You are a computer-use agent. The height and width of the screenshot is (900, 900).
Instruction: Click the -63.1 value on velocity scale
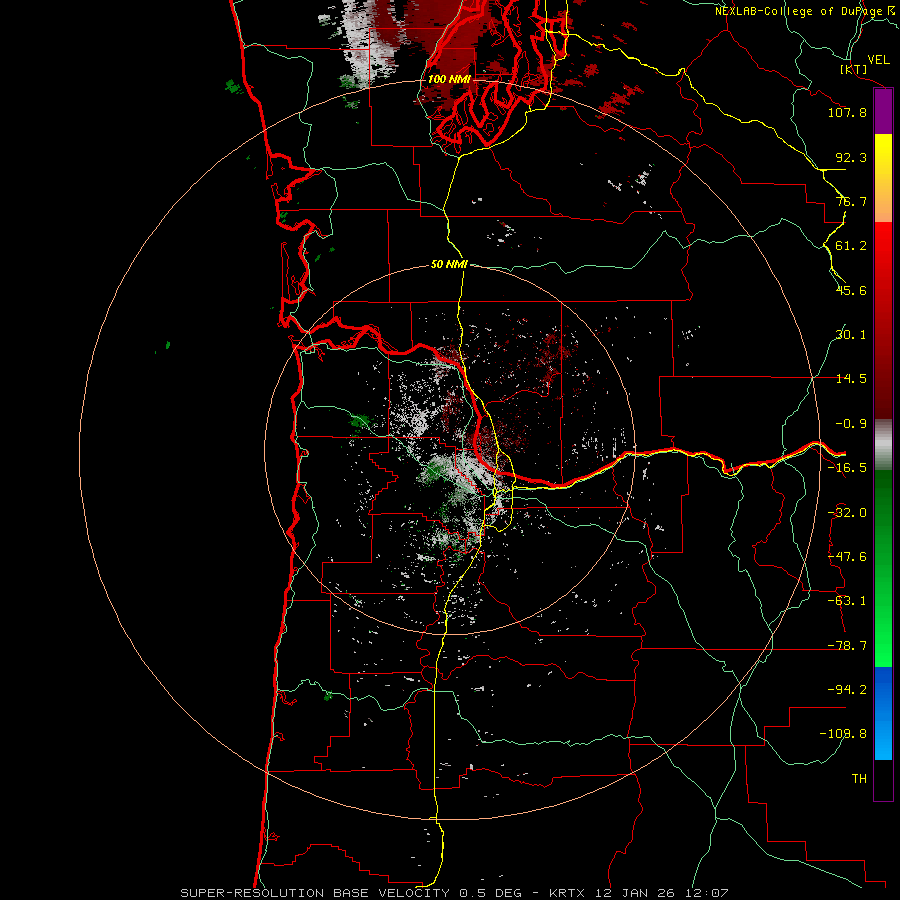tap(847, 601)
